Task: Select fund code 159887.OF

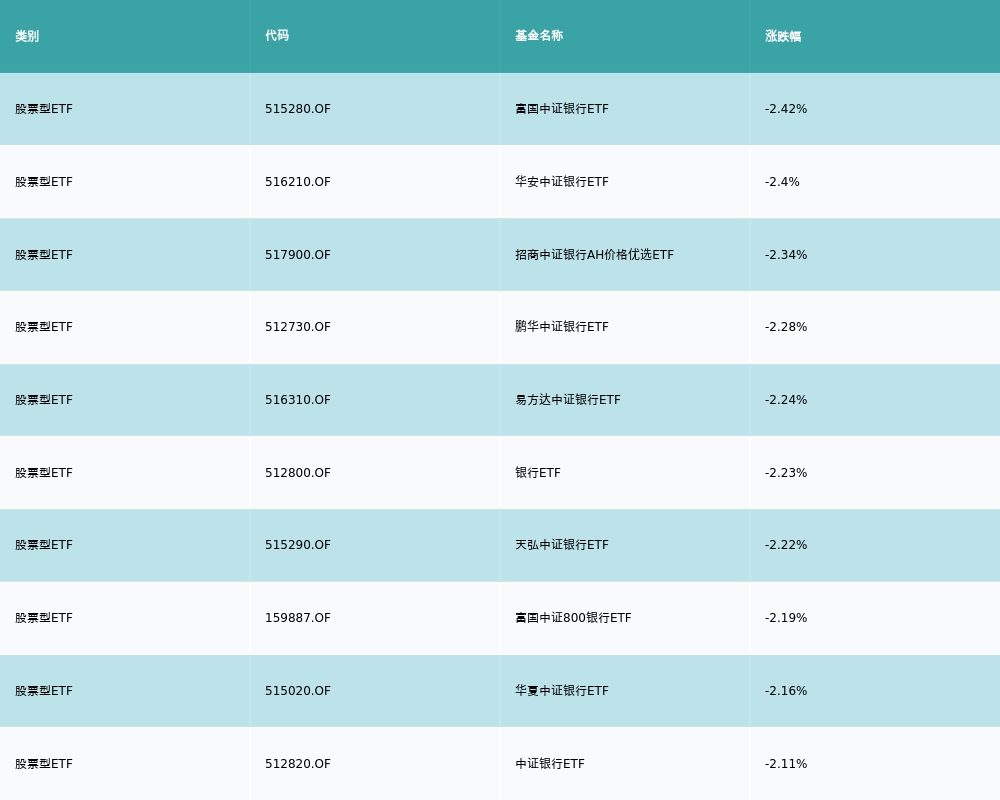Action: [298, 618]
